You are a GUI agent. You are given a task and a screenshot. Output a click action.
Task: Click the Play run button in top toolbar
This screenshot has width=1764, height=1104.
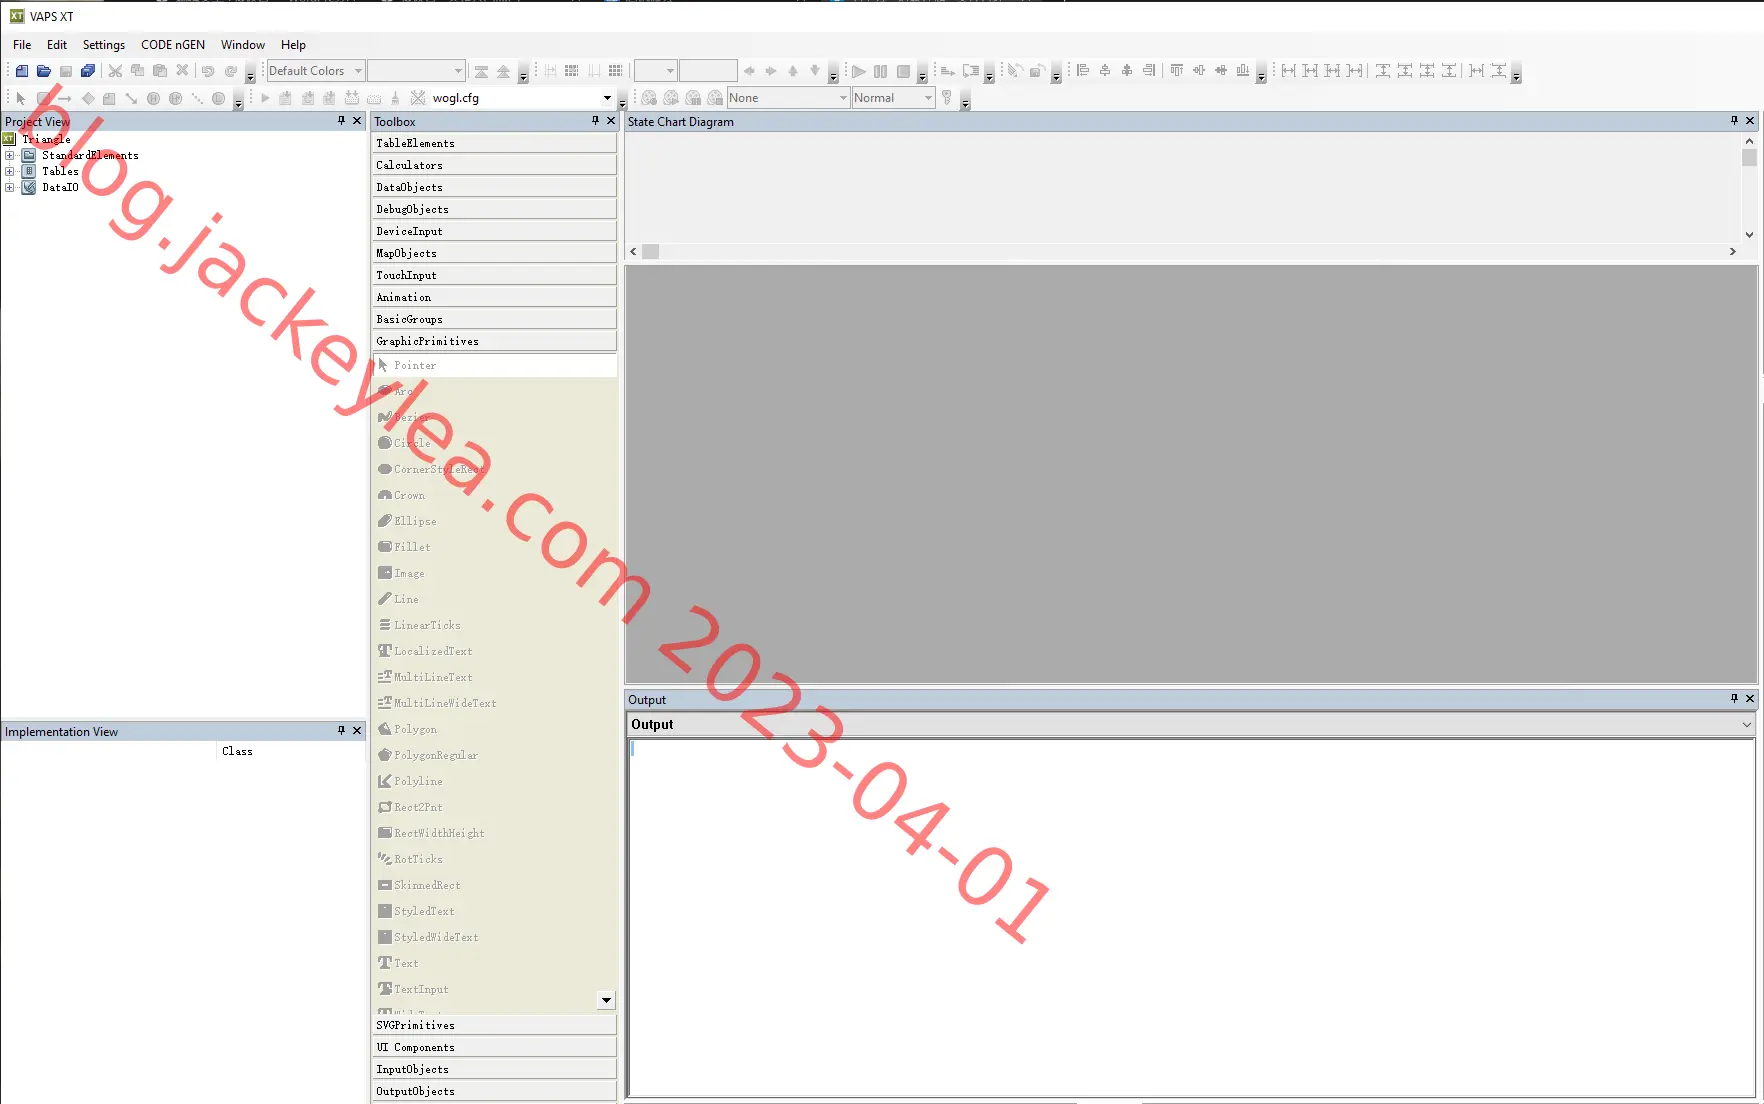pyautogui.click(x=858, y=71)
